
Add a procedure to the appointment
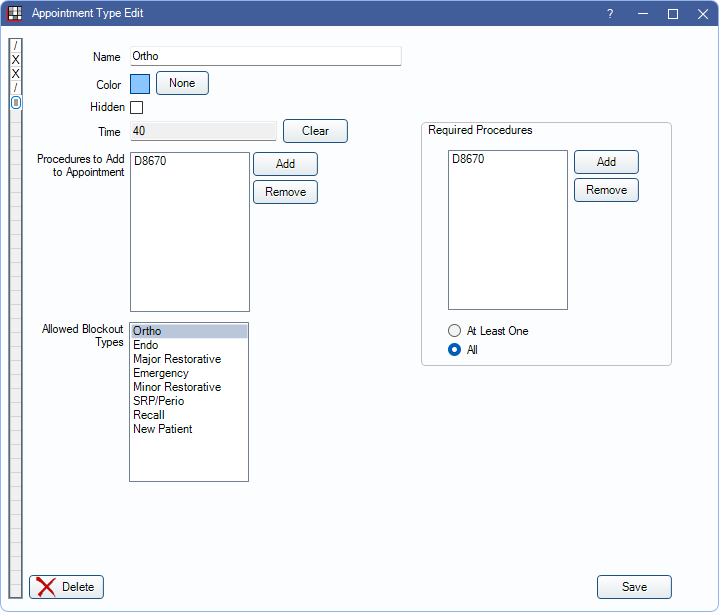[285, 164]
